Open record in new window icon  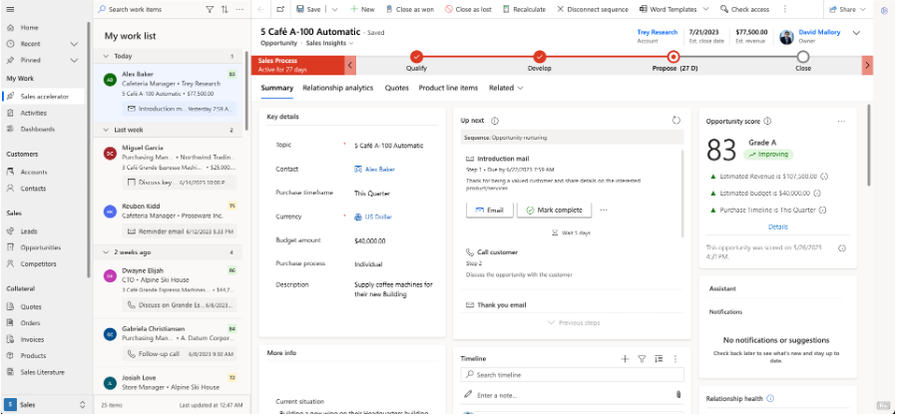click(280, 9)
